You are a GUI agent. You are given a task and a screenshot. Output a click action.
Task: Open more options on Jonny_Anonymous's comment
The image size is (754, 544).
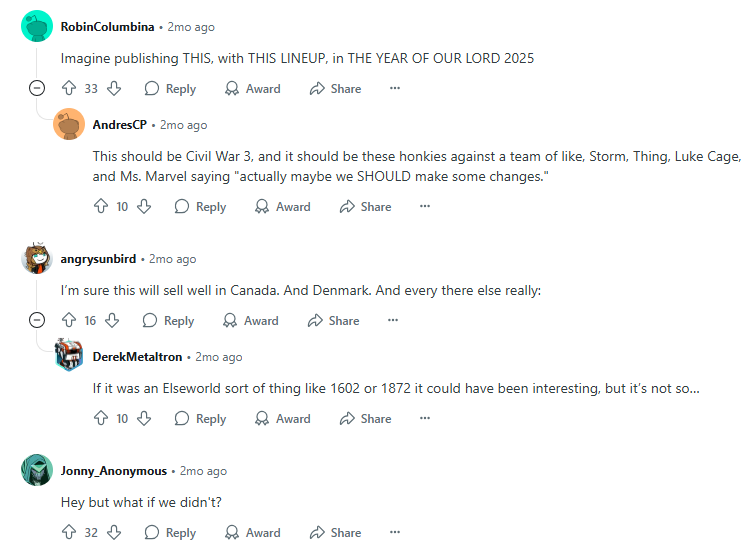pos(395,532)
